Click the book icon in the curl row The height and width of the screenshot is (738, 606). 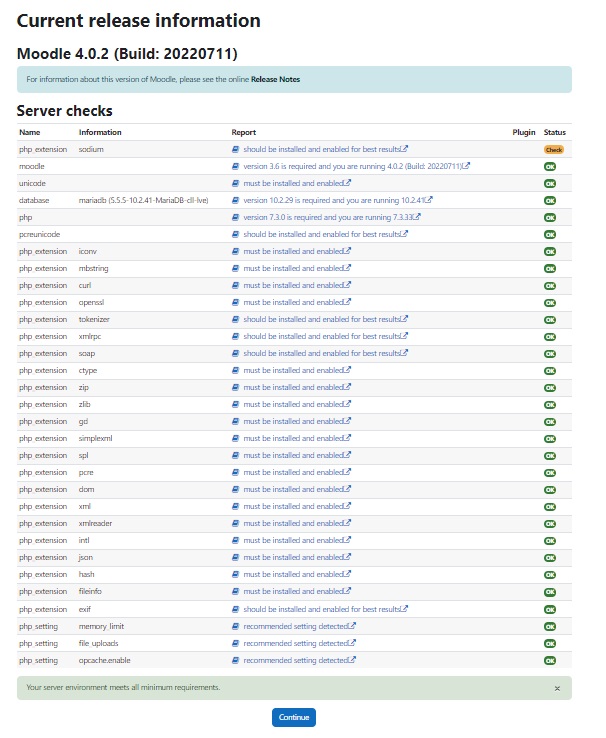point(235,285)
